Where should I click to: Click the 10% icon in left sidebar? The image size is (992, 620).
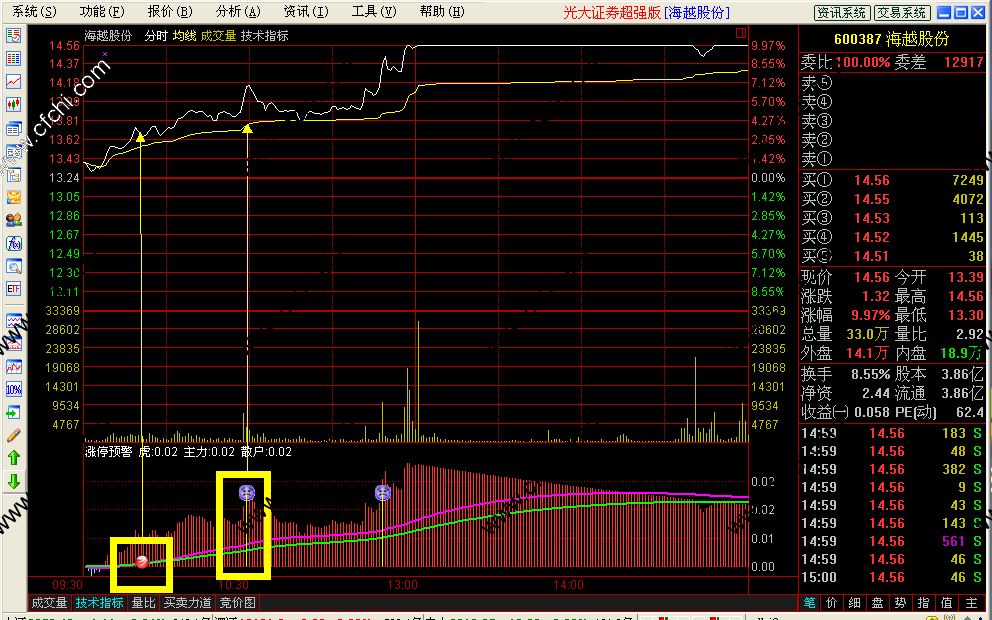tap(14, 389)
